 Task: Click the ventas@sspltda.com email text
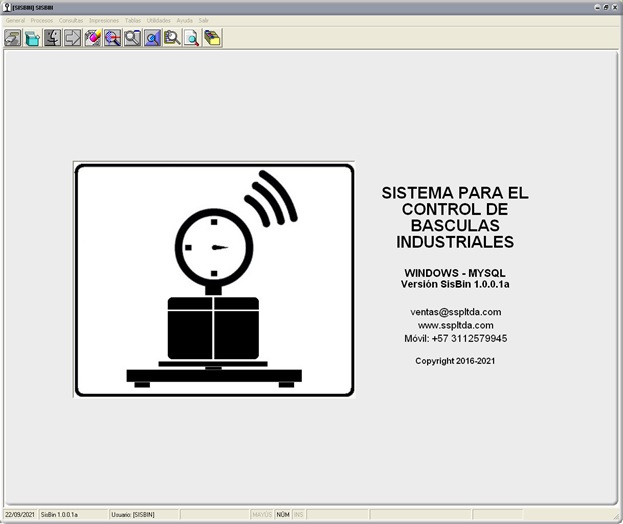click(x=456, y=312)
